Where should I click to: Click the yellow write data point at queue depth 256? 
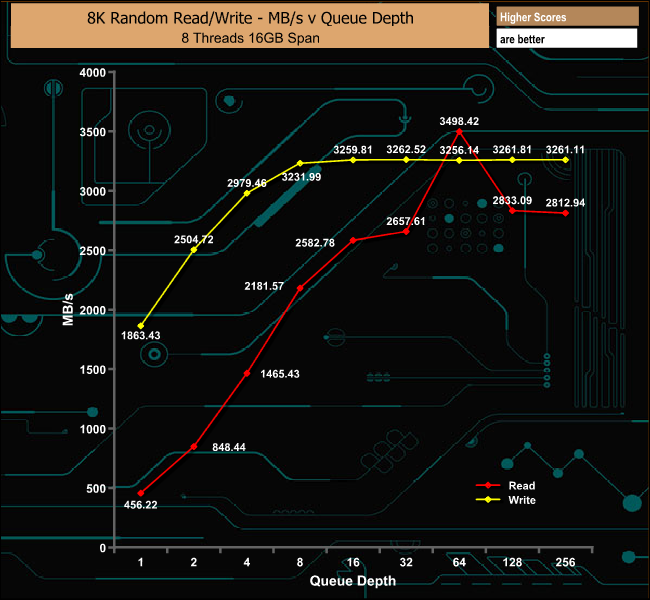pyautogui.click(x=565, y=160)
